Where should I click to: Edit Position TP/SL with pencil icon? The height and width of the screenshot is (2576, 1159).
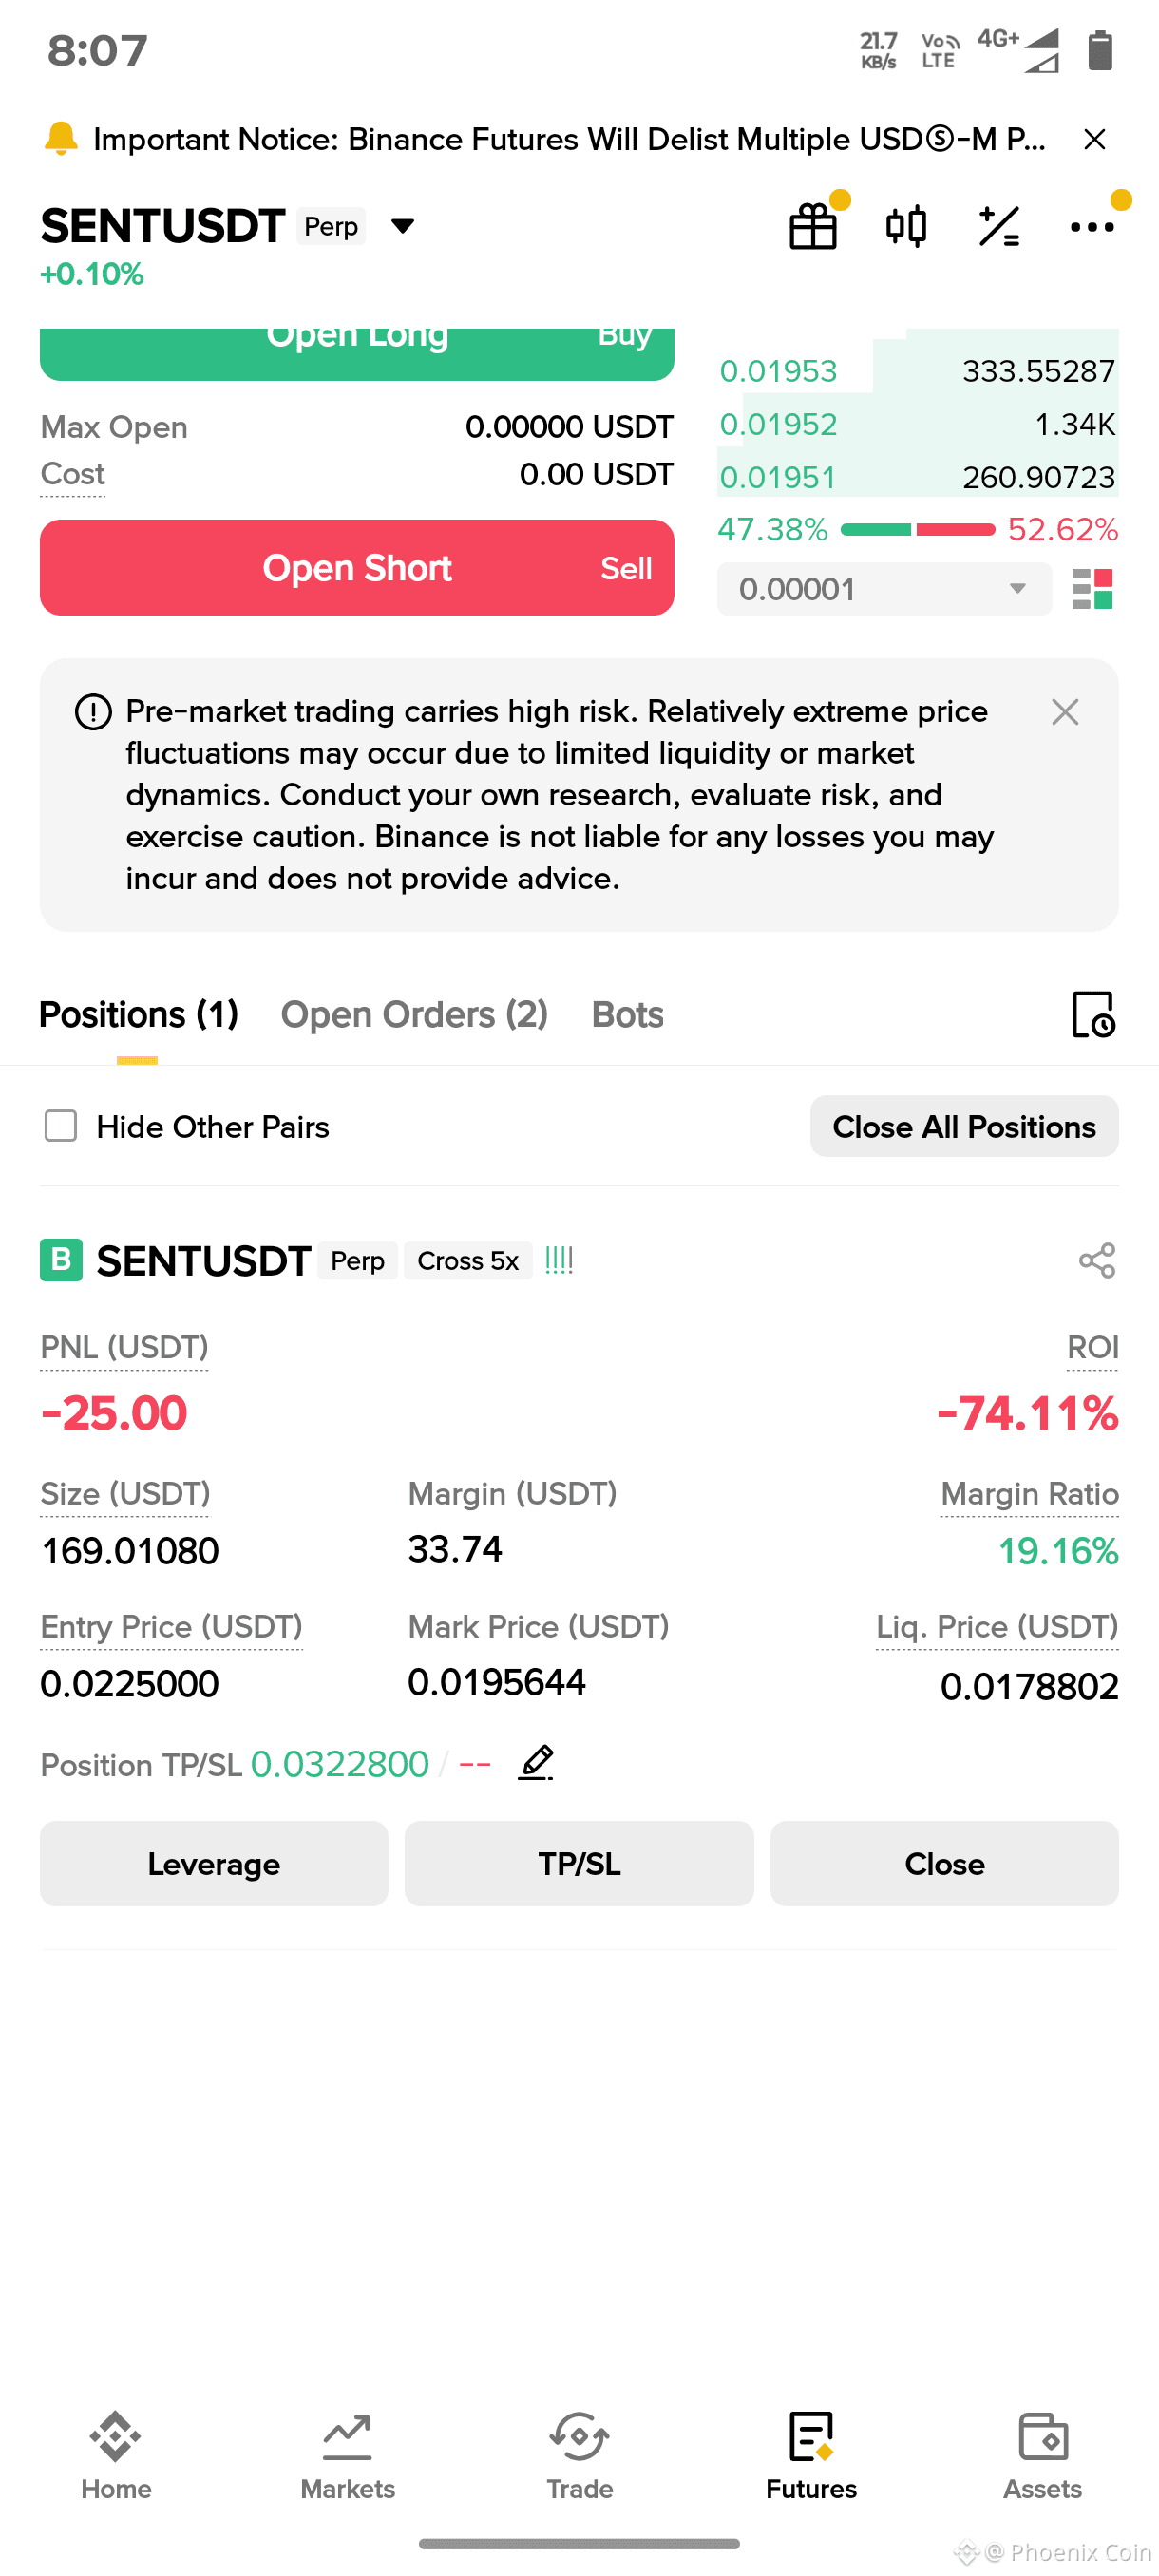536,1762
